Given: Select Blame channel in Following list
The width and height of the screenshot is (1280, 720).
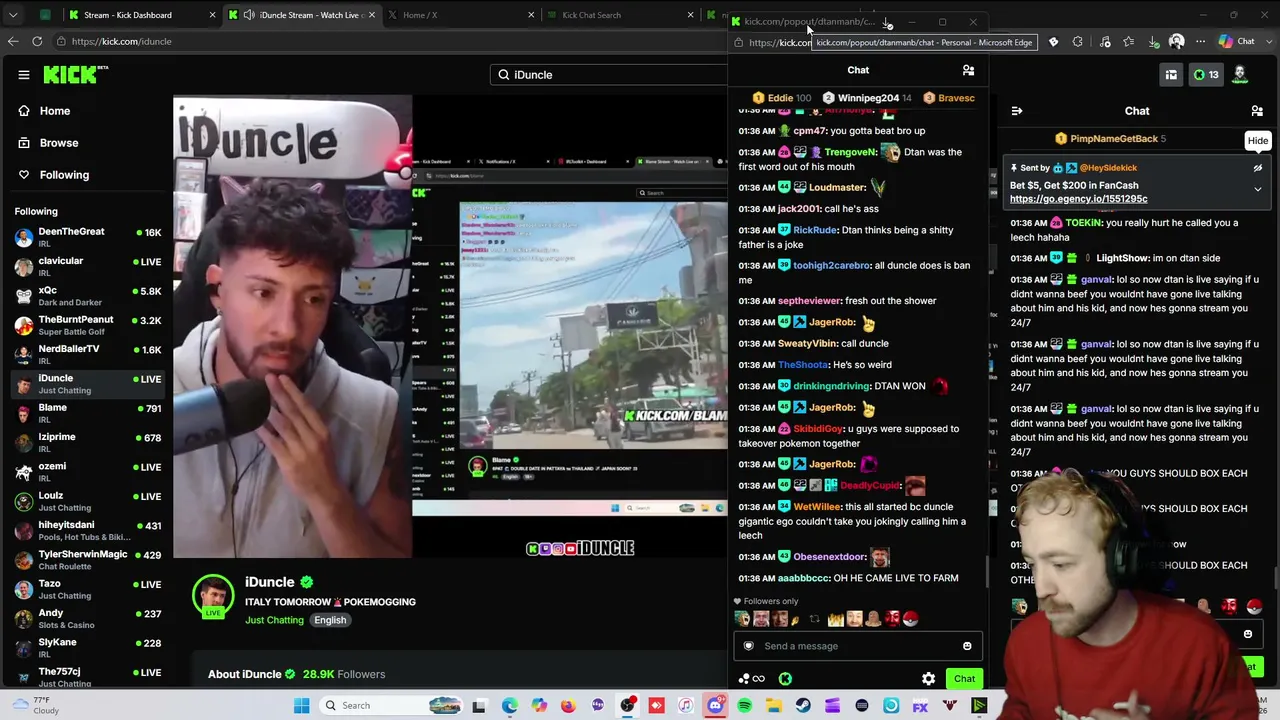Looking at the screenshot, I should [88, 413].
